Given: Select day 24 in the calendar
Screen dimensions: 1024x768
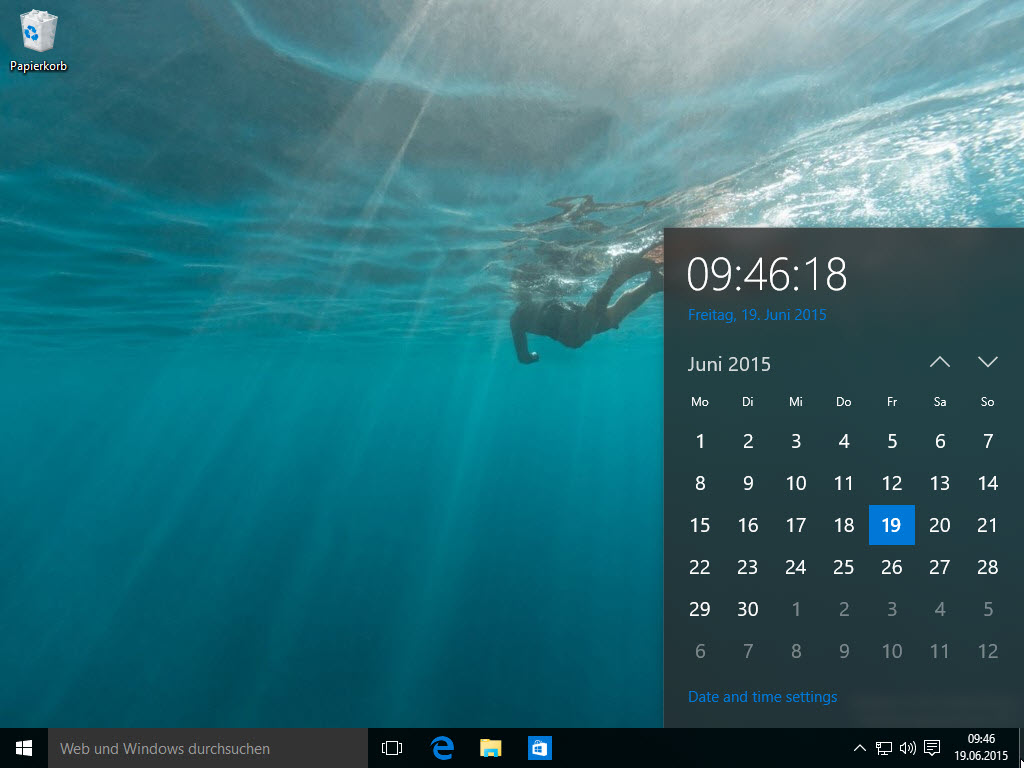Looking at the screenshot, I should (x=795, y=567).
